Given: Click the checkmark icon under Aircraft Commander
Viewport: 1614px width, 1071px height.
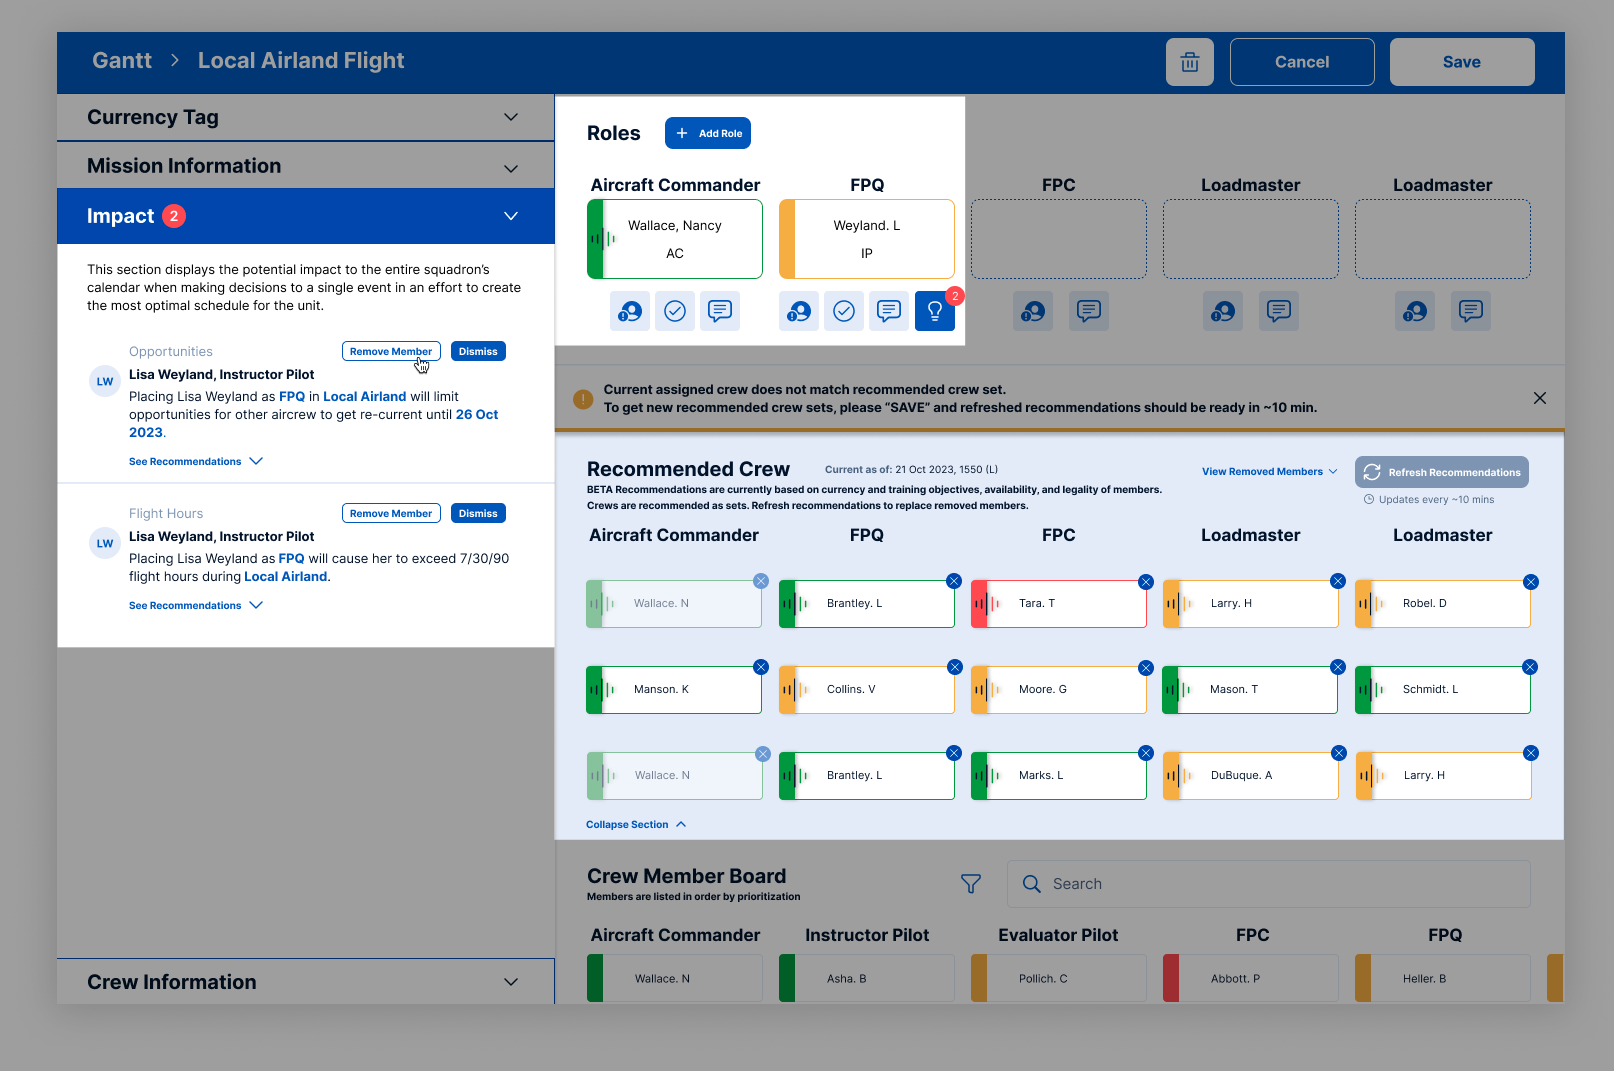Looking at the screenshot, I should pyautogui.click(x=675, y=311).
